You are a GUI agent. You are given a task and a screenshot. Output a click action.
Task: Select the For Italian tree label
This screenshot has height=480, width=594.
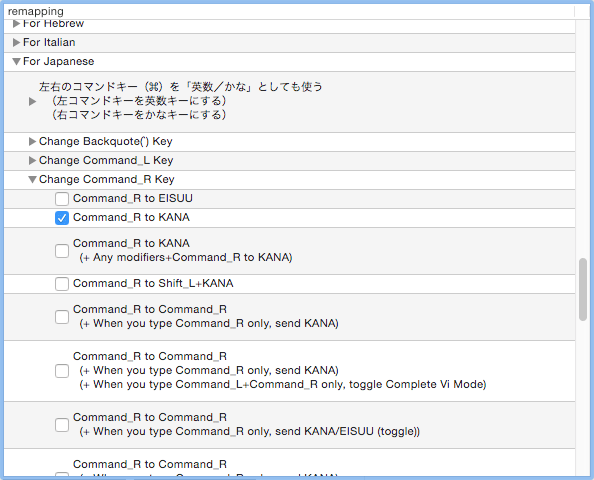tap(49, 42)
